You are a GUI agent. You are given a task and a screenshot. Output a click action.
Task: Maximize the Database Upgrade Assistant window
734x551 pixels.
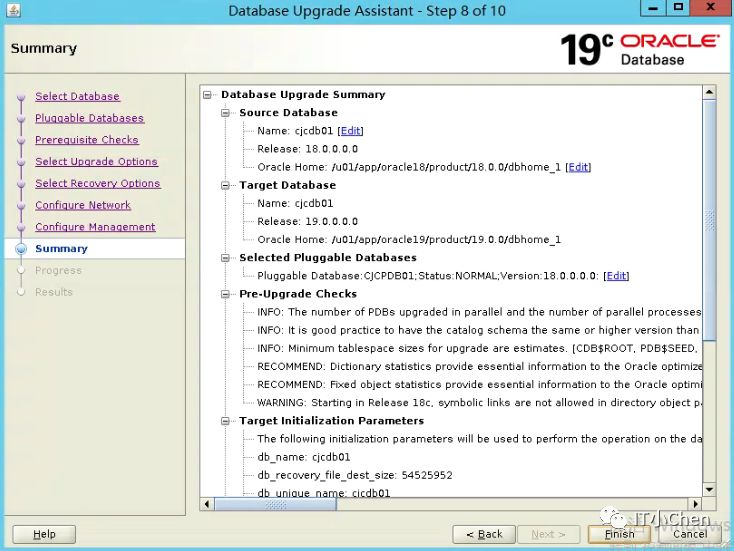tap(678, 7)
